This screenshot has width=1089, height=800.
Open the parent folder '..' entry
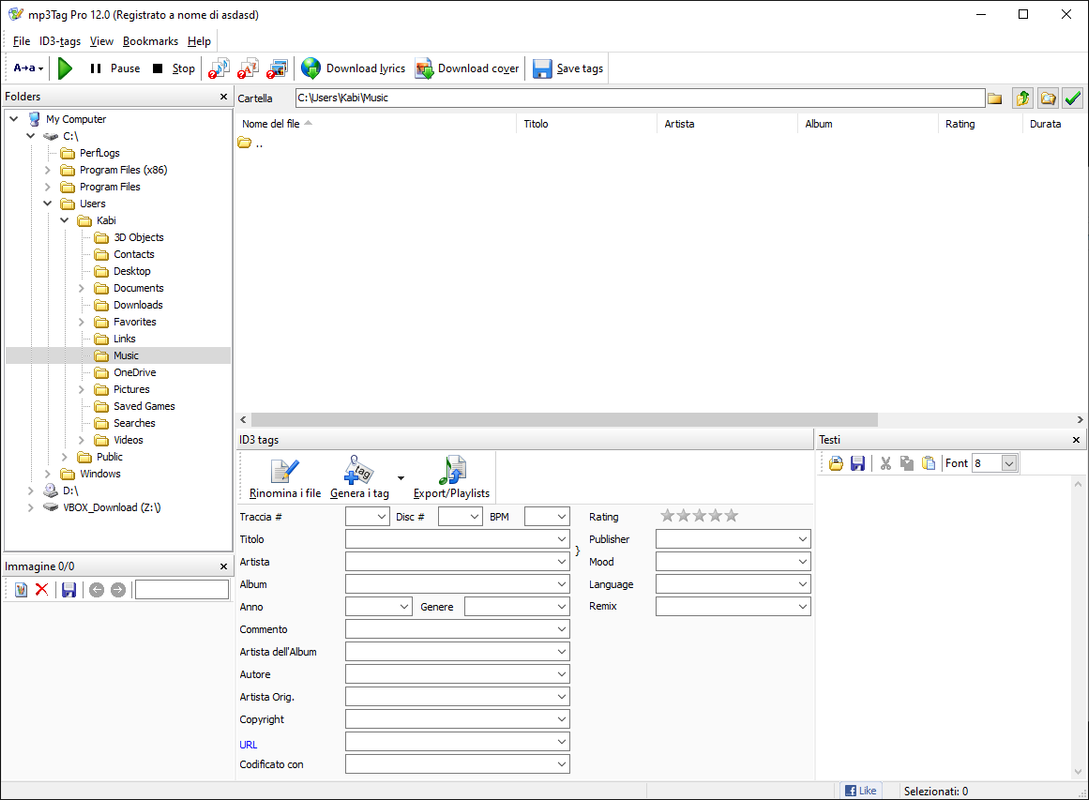250,144
